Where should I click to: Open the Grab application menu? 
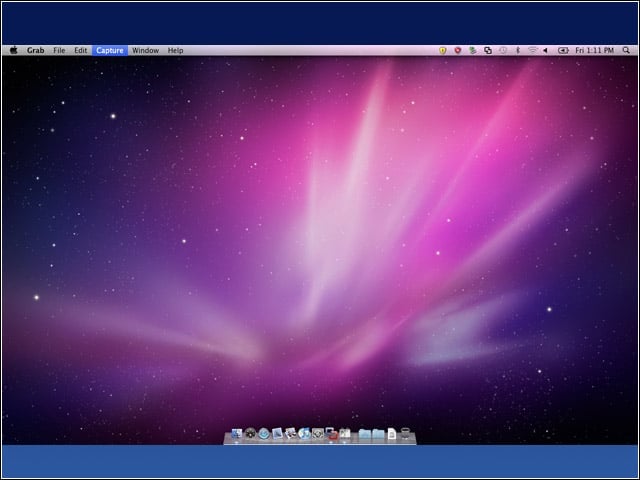tap(36, 50)
